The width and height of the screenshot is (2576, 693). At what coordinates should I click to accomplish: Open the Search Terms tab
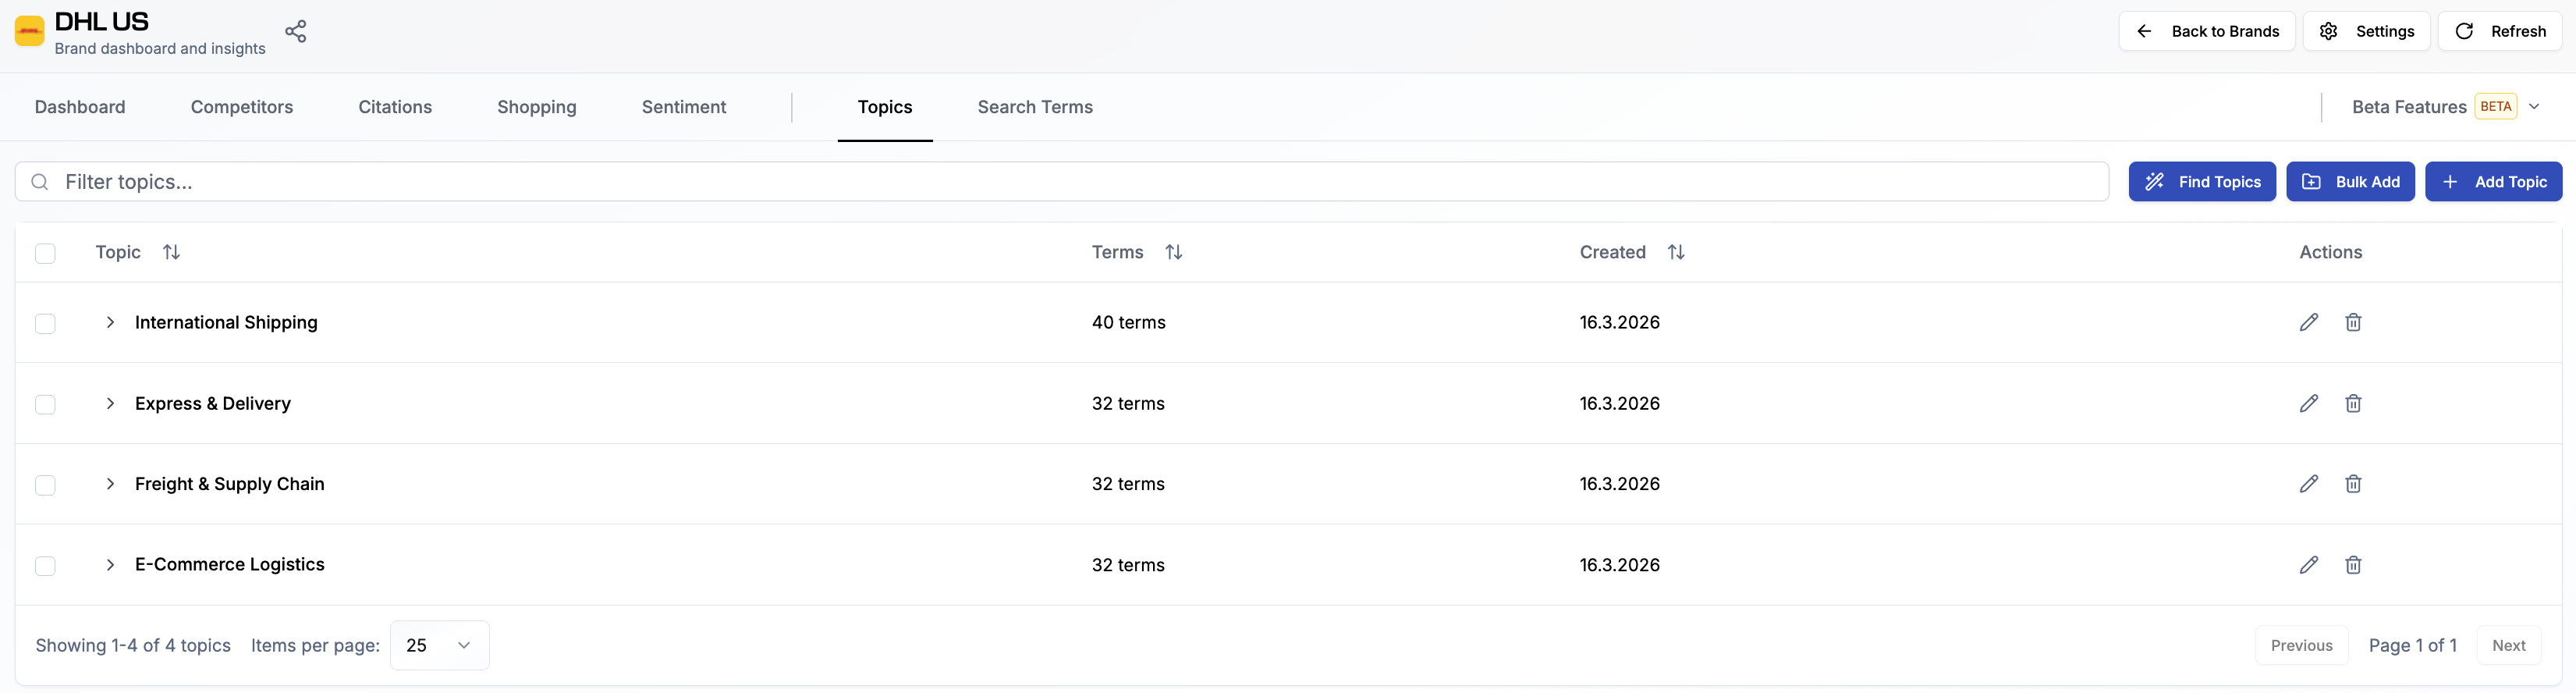(1035, 107)
